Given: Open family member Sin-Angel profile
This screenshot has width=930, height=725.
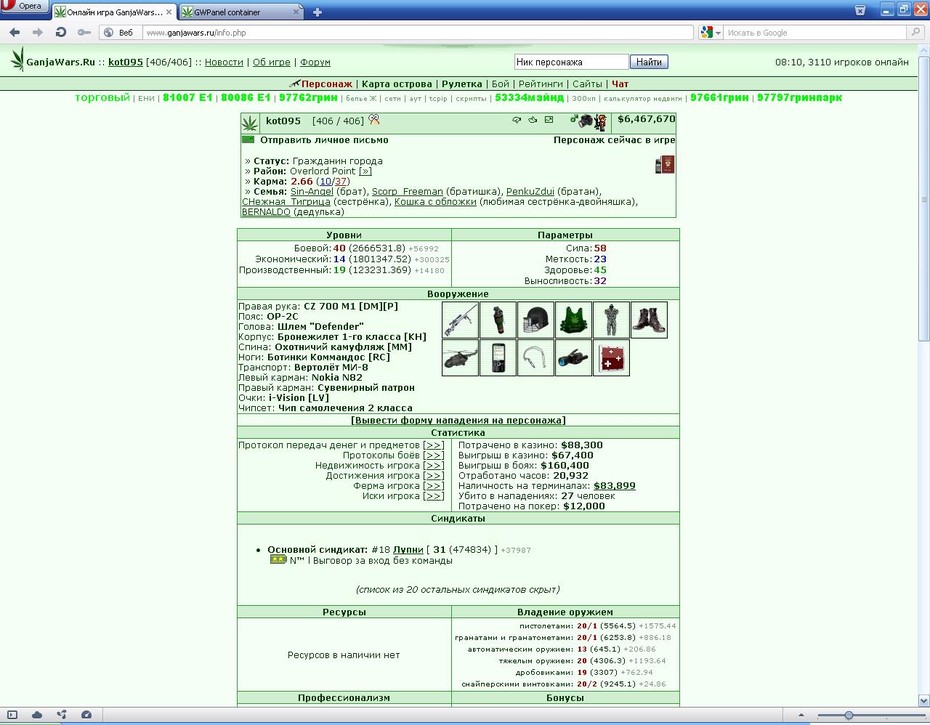Looking at the screenshot, I should click(311, 191).
